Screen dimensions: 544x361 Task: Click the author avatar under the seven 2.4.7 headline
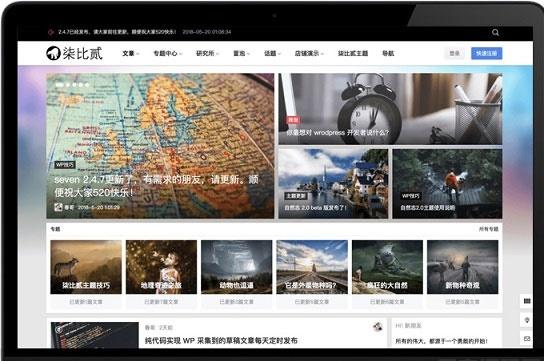58,207
